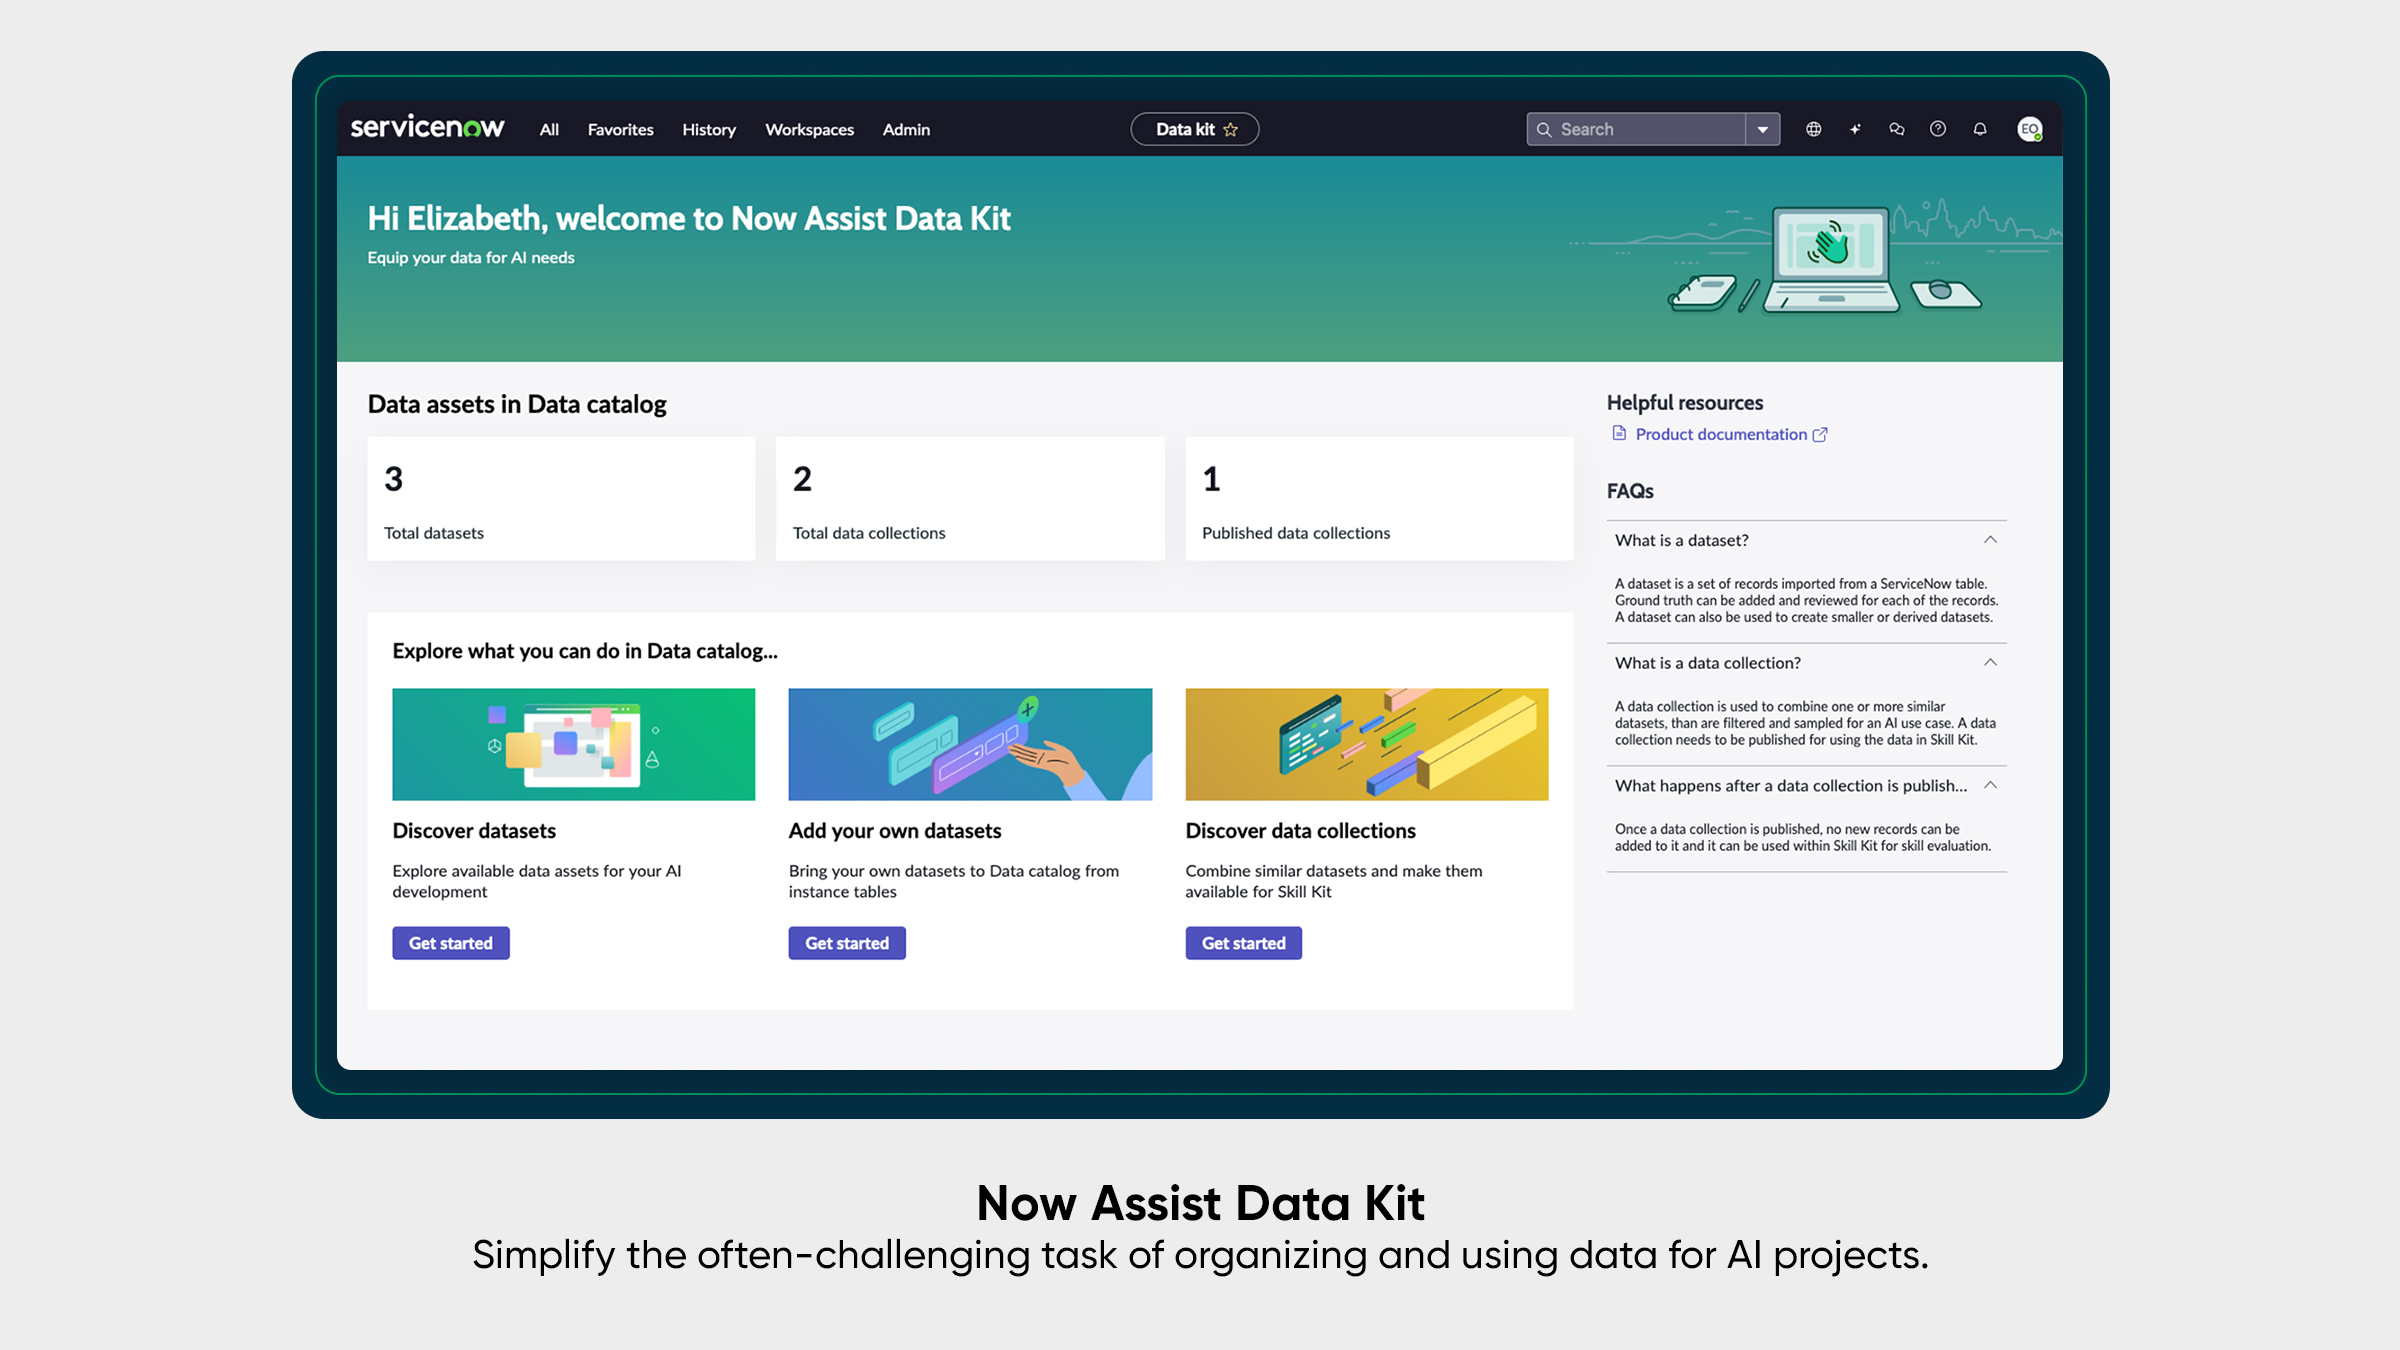
Task: Open the All menu
Action: [549, 129]
